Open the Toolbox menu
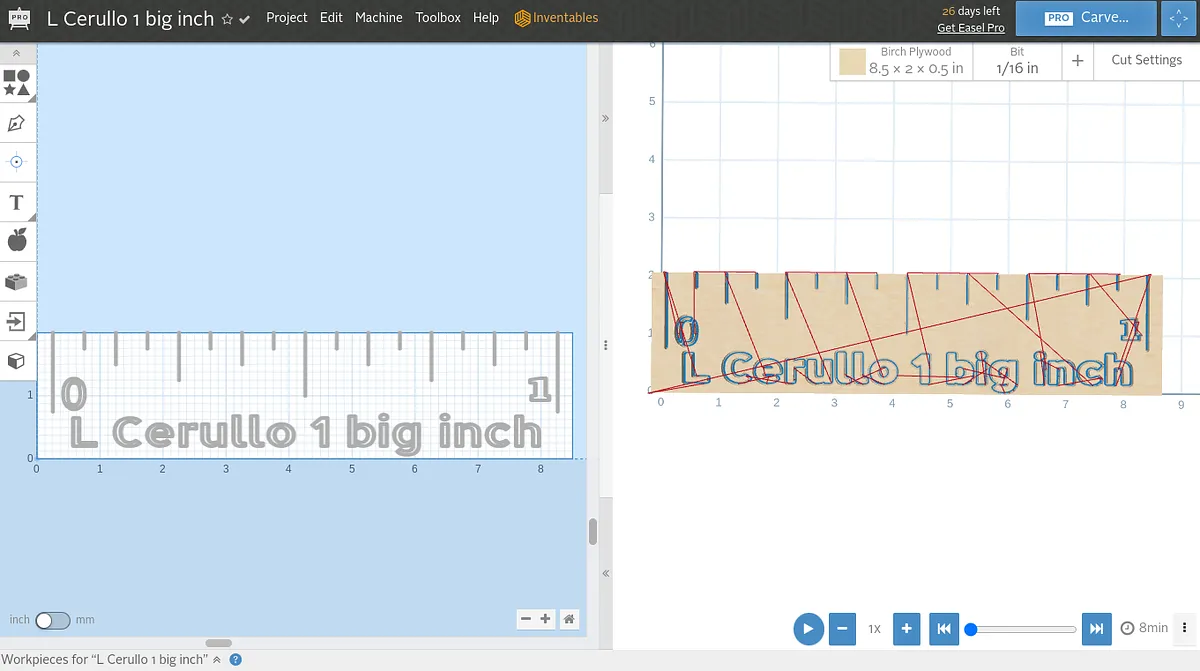Screen dimensions: 1200x671 (x=438, y=18)
